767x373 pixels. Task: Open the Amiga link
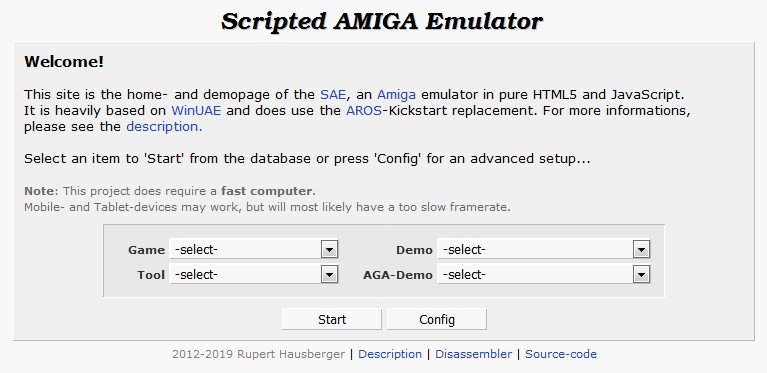[x=396, y=94]
